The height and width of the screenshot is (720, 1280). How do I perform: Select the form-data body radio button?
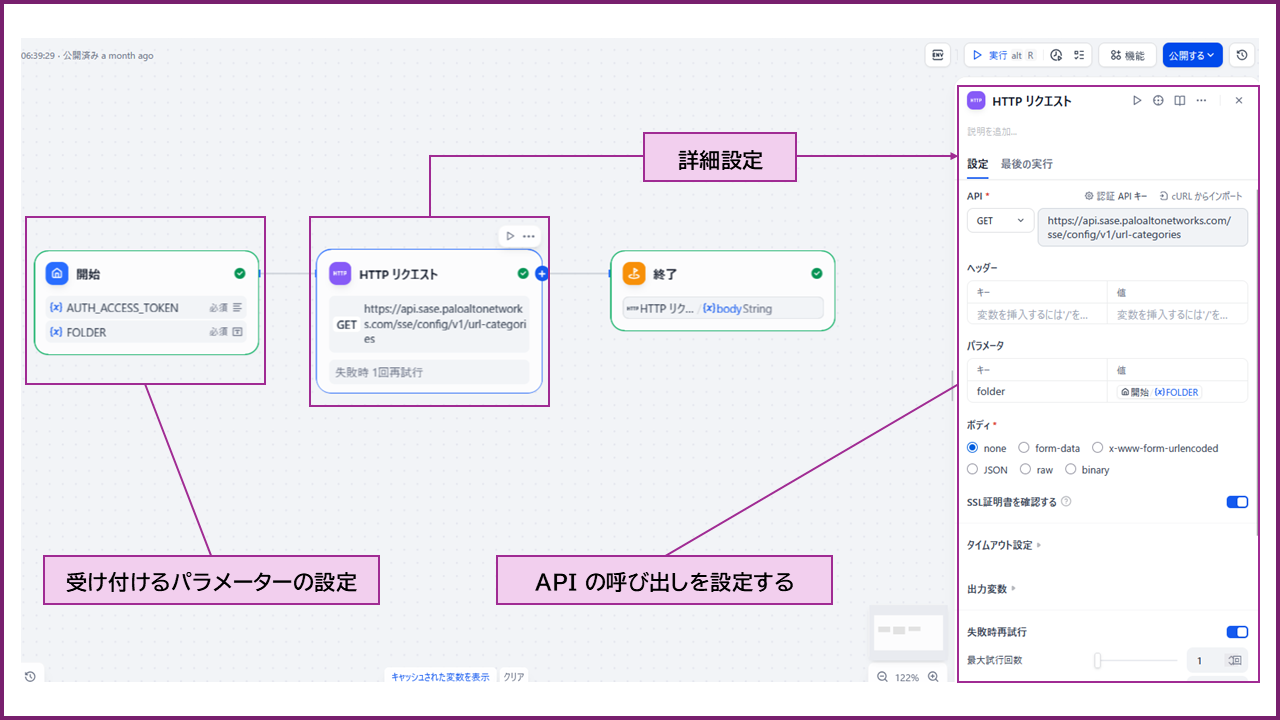(x=1024, y=448)
